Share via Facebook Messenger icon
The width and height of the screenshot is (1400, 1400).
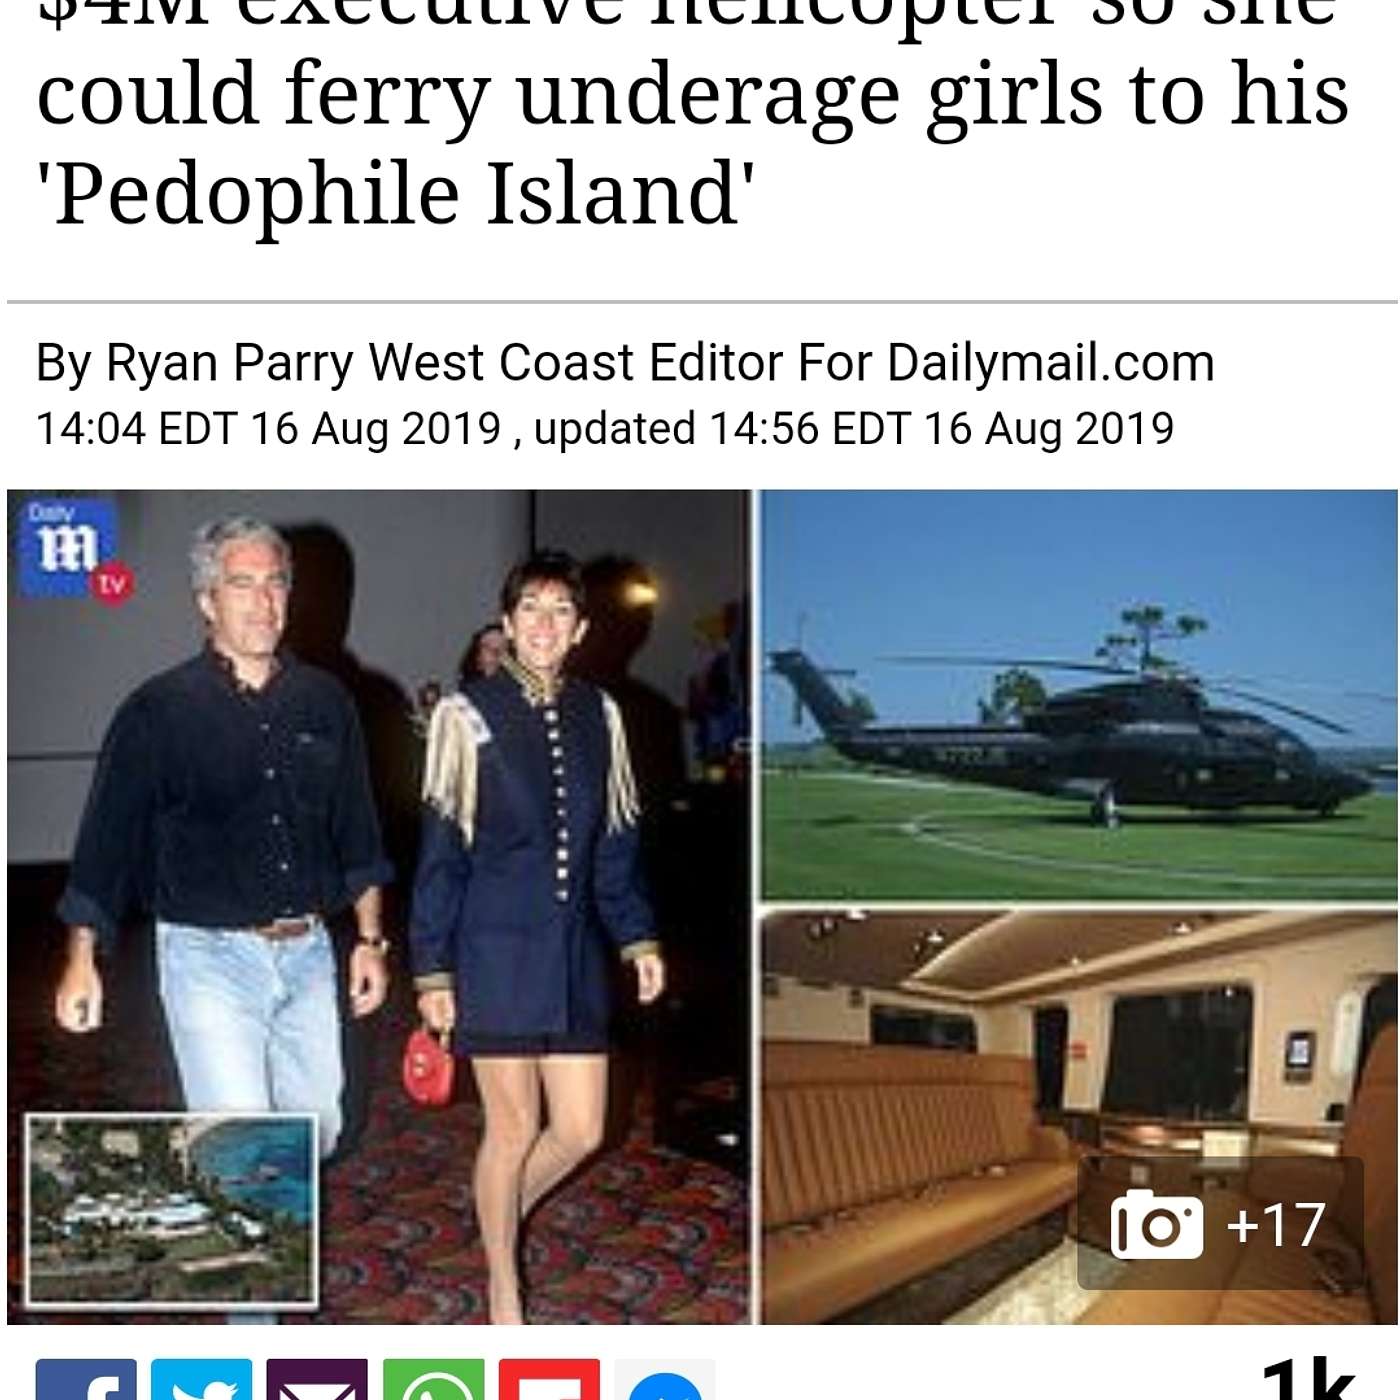(665, 1380)
